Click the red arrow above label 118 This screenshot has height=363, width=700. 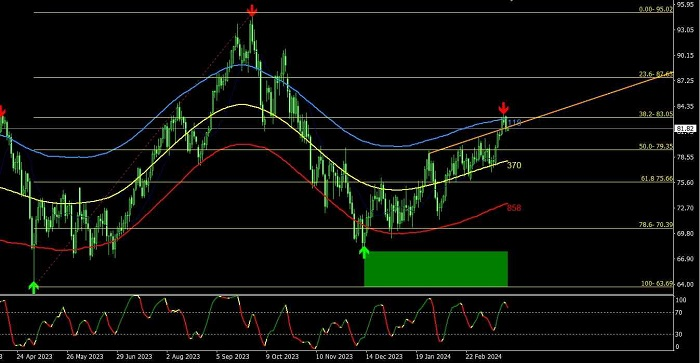504,108
